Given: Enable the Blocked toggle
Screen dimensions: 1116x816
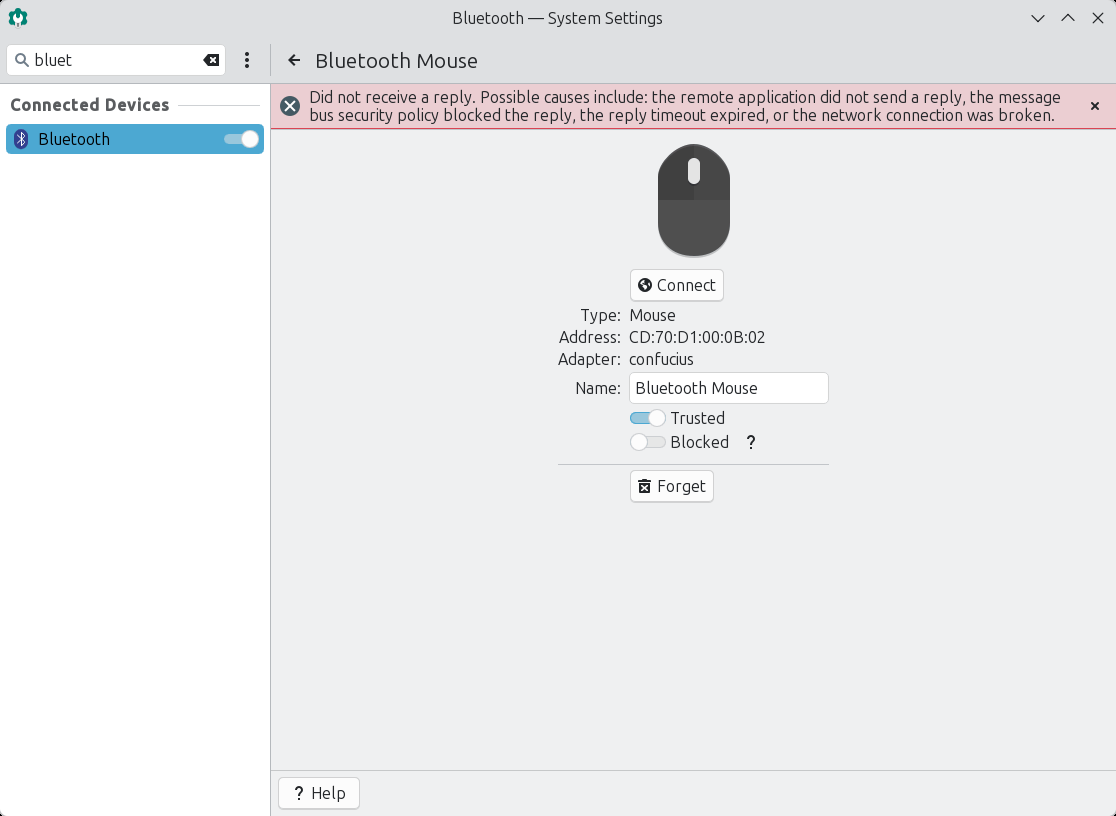Looking at the screenshot, I should click(x=647, y=442).
